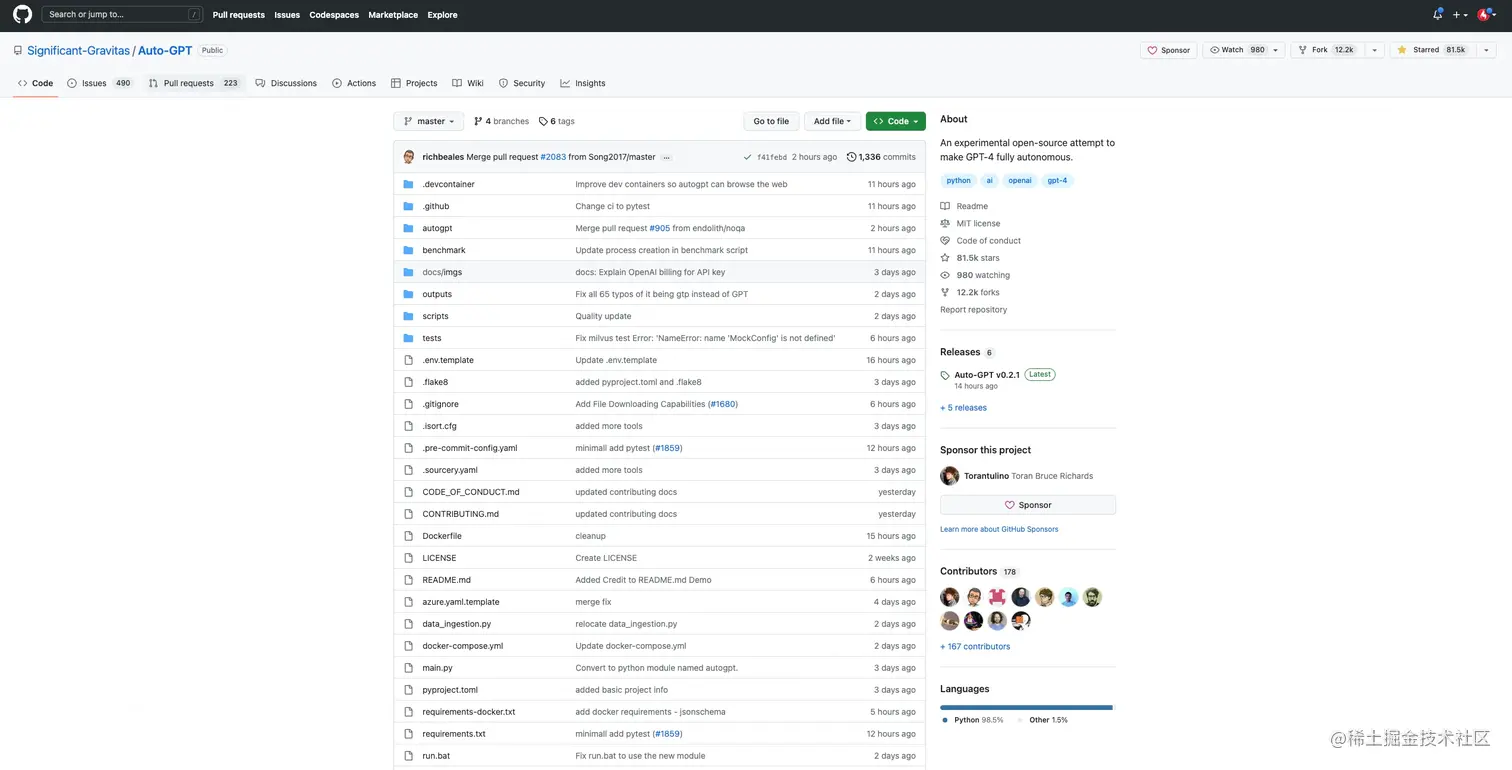Open the Insights tab
Viewport: 1512px width, 770px height.
point(583,83)
